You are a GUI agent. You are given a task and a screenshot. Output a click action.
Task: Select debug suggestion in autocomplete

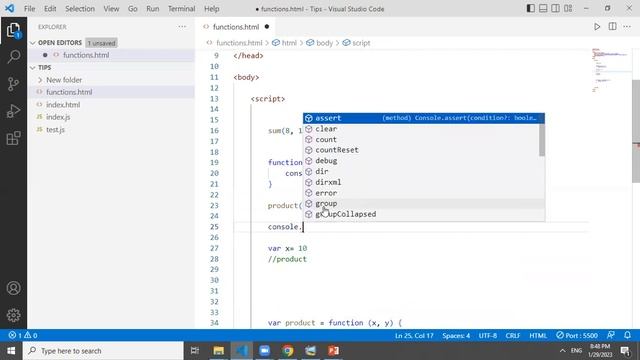(x=421, y=161)
